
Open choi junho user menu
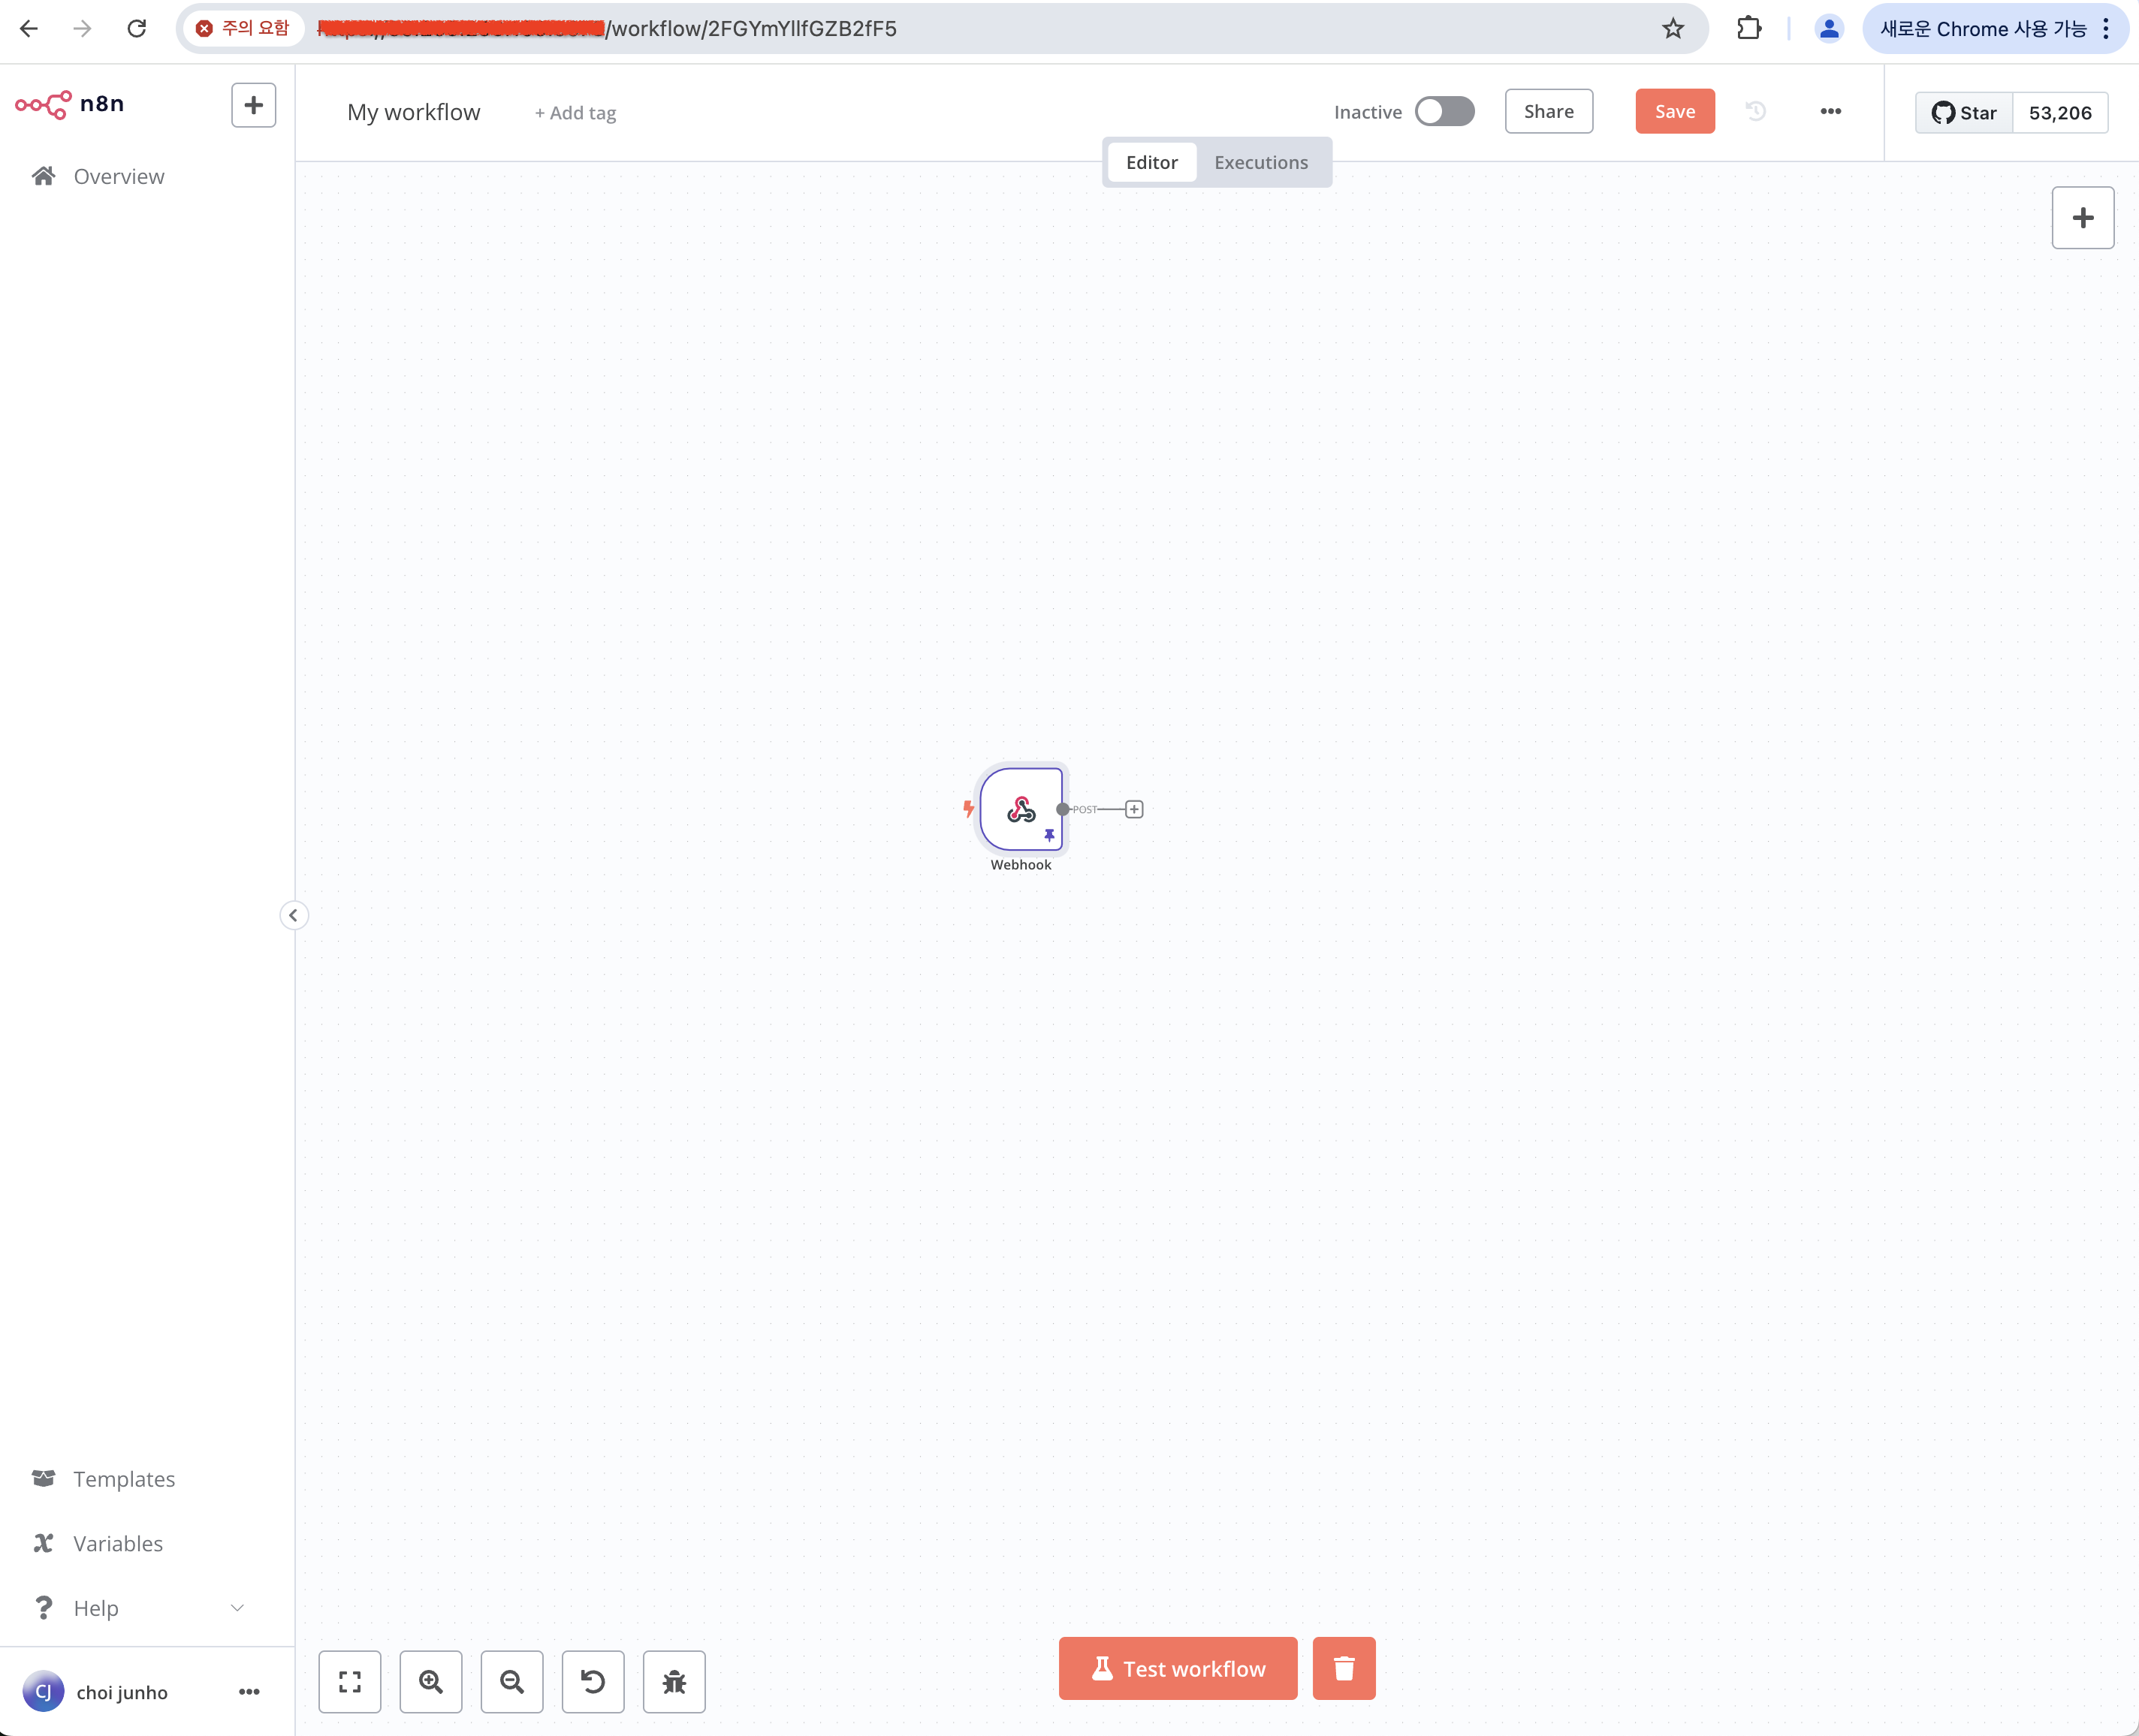249,1692
